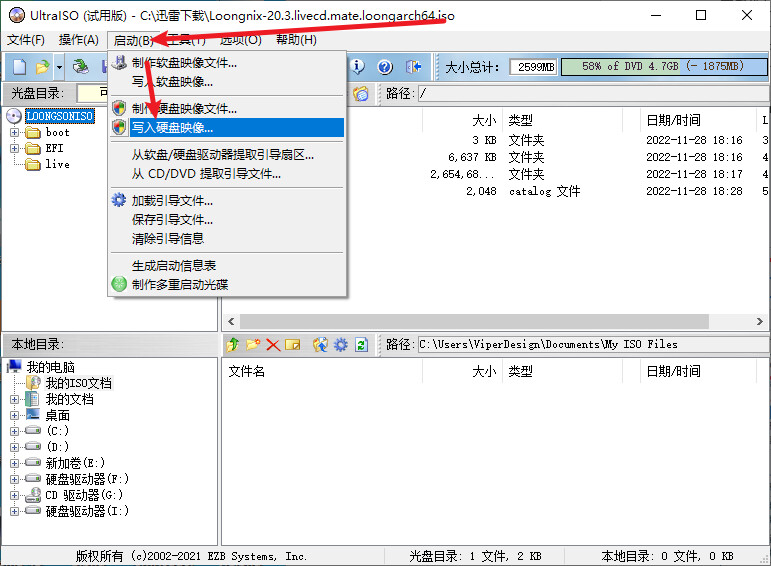Click the 58% of DVD capacity bar

(x=664, y=67)
